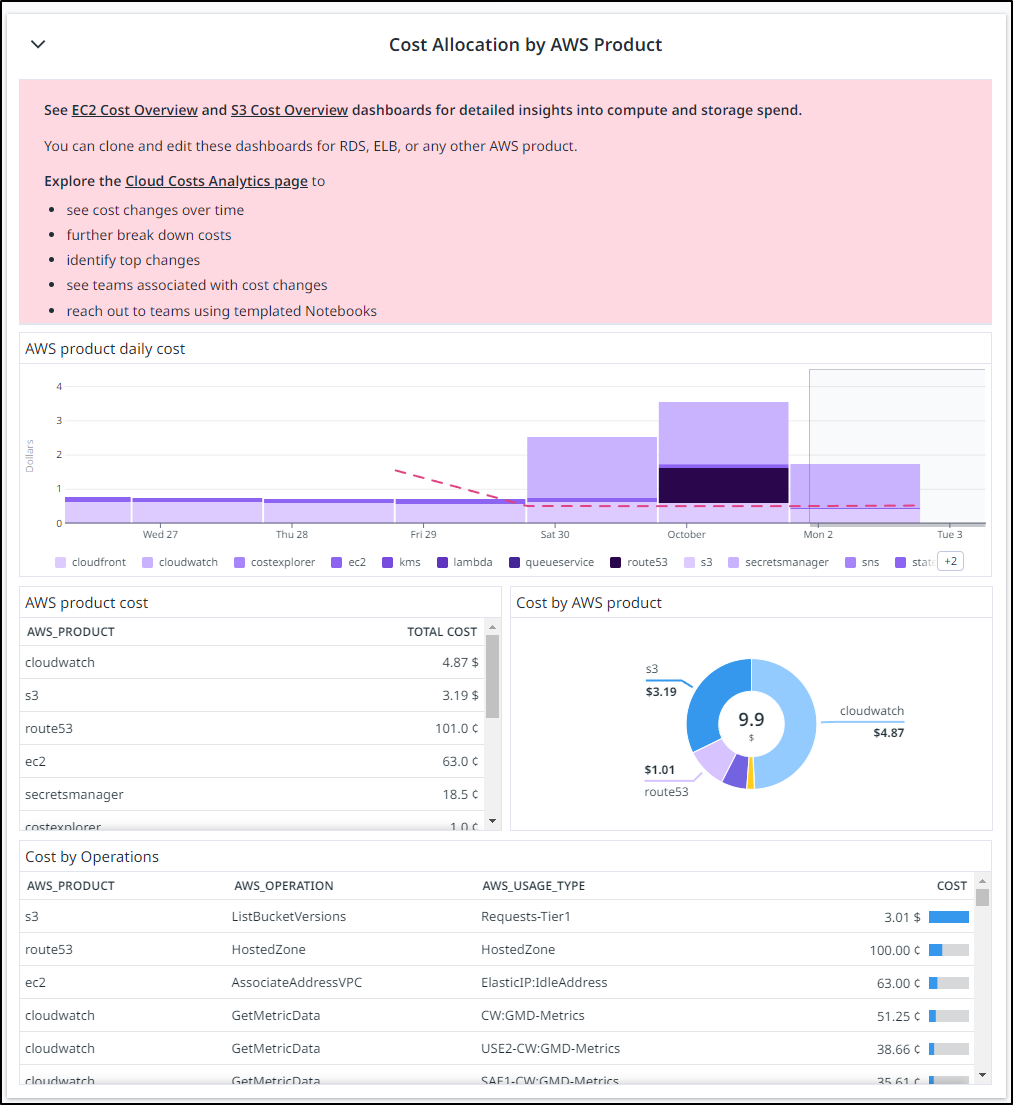Click the cloudwatch $4.87 donut label
The image size is (1013, 1105).
[x=871, y=722]
